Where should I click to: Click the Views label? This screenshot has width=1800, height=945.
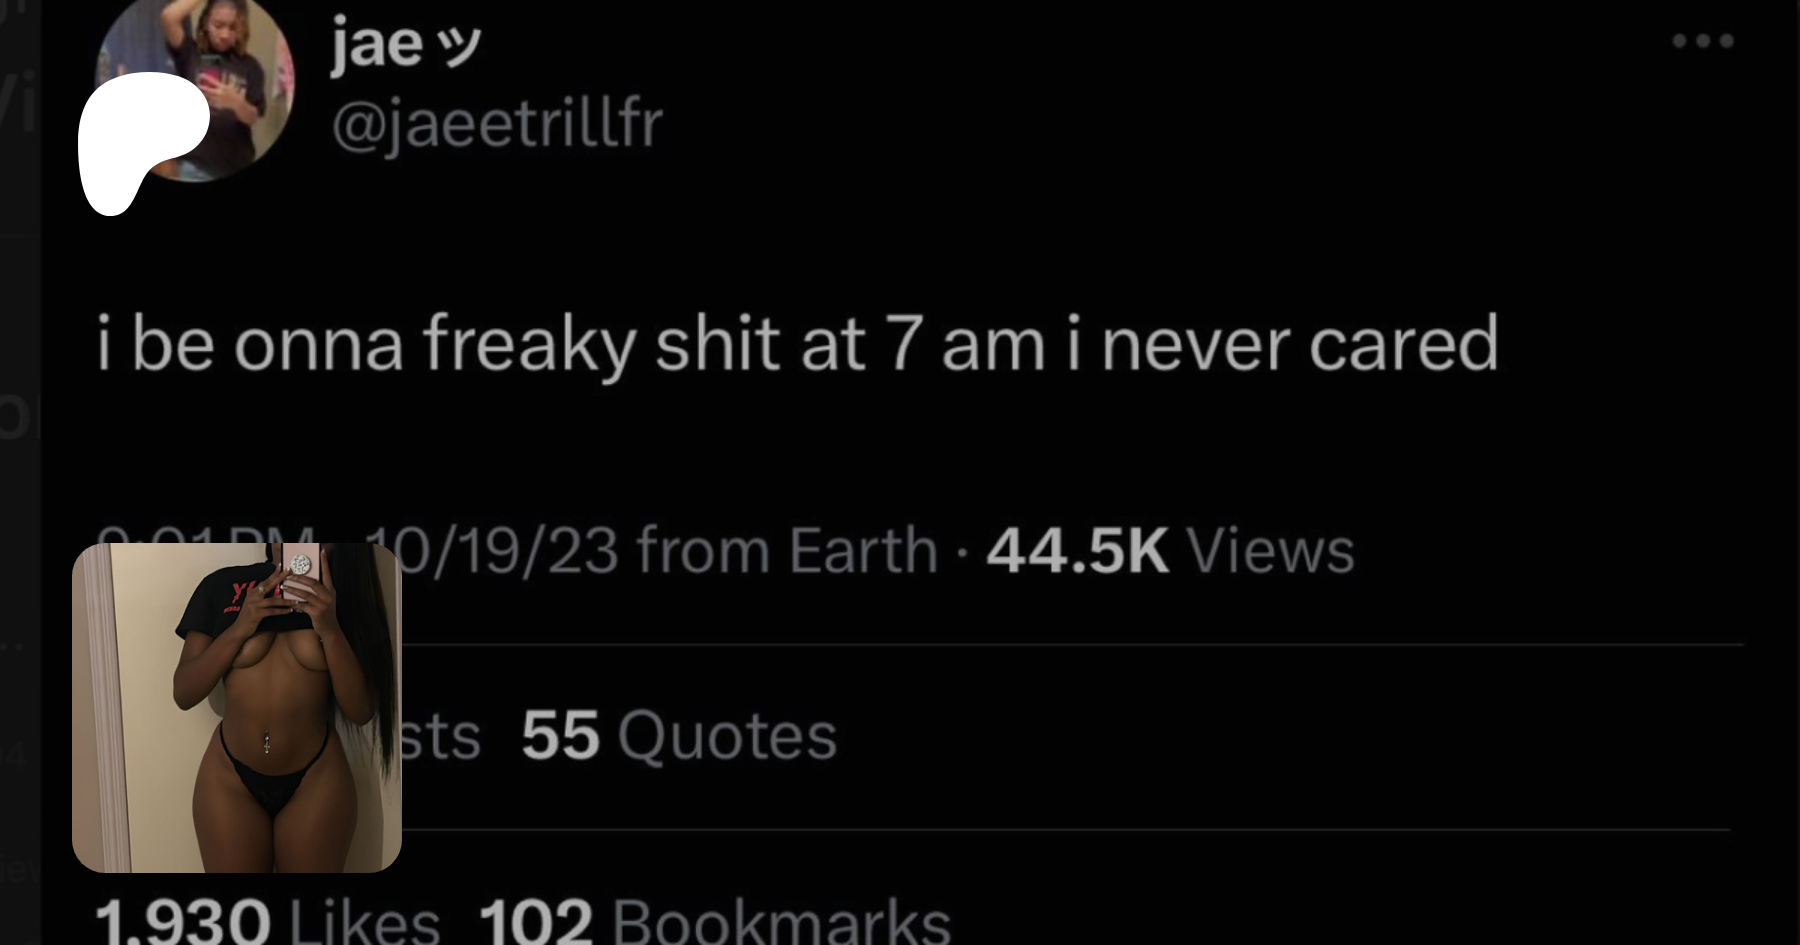pos(1270,550)
